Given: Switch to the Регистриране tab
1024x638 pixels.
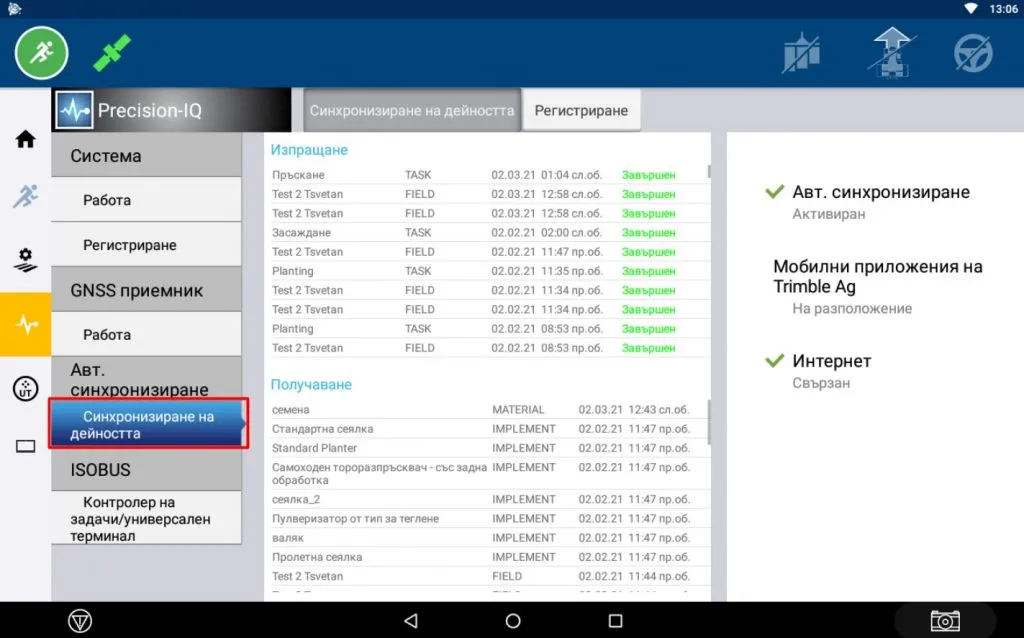Looking at the screenshot, I should coord(581,110).
